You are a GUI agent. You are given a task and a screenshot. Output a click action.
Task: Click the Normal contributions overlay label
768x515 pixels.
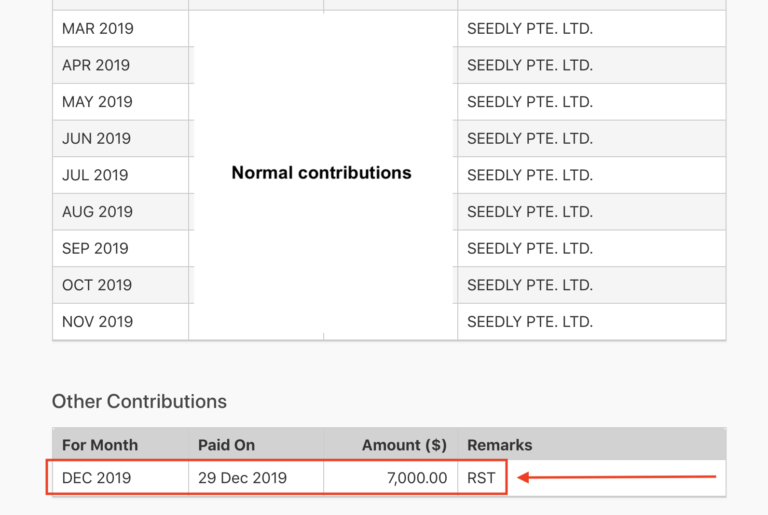coord(321,173)
